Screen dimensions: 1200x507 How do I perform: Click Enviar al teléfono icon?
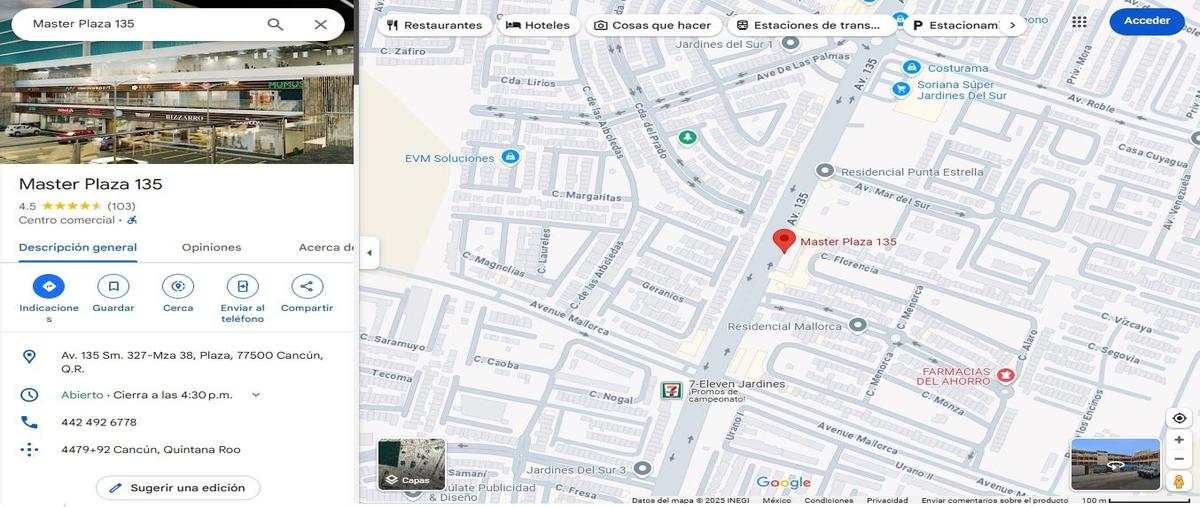242,287
